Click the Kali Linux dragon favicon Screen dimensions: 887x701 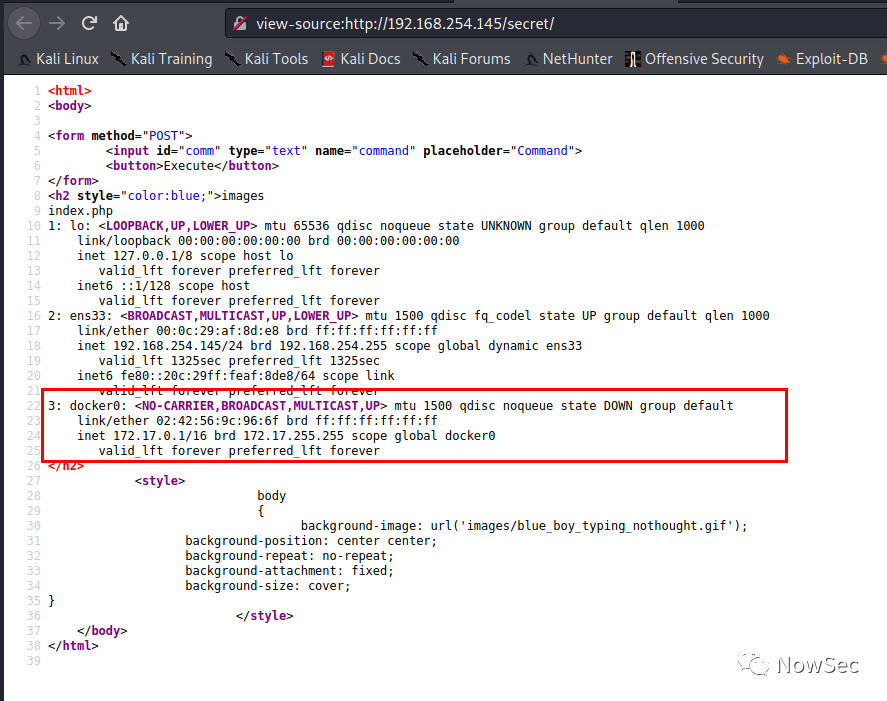(27, 59)
